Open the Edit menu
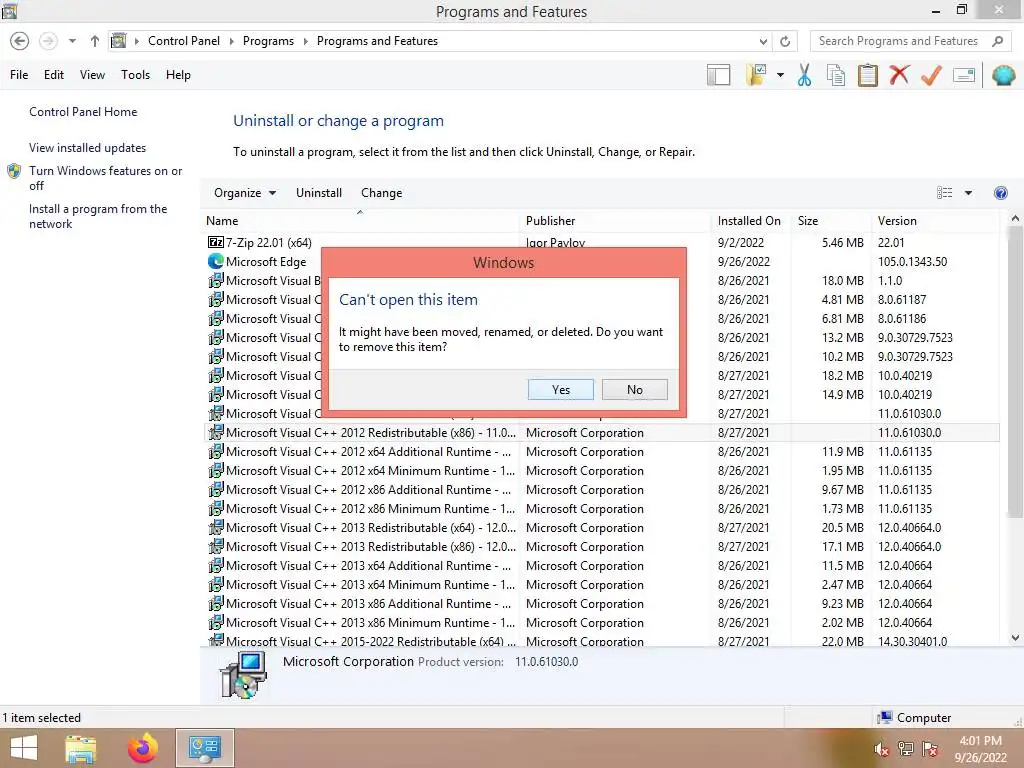The height and width of the screenshot is (768, 1024). tap(54, 75)
